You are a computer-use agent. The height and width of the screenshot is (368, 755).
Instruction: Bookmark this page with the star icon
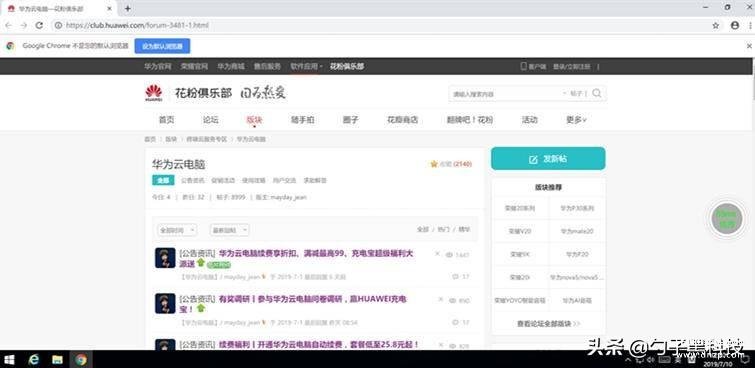(716, 25)
